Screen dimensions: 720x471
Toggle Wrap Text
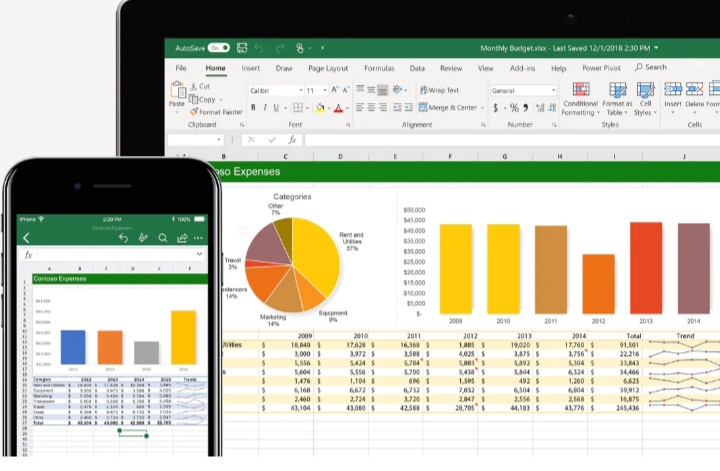point(439,90)
